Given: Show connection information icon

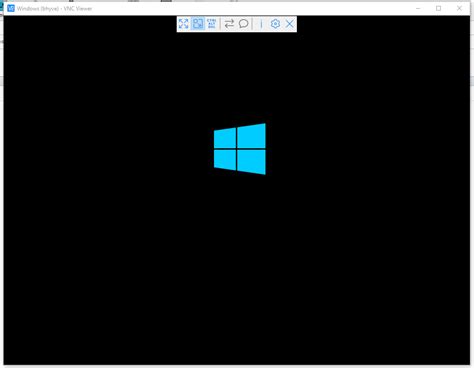Looking at the screenshot, I should point(261,24).
